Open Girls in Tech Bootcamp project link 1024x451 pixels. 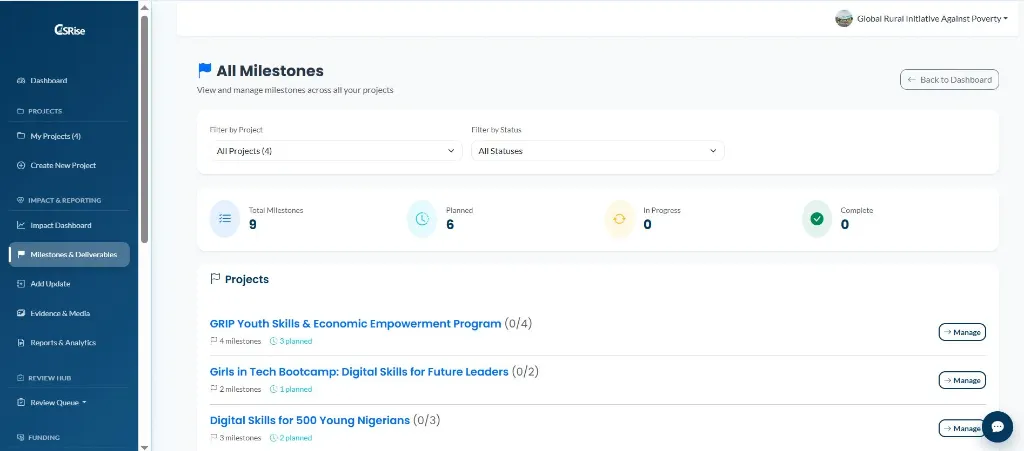click(359, 372)
